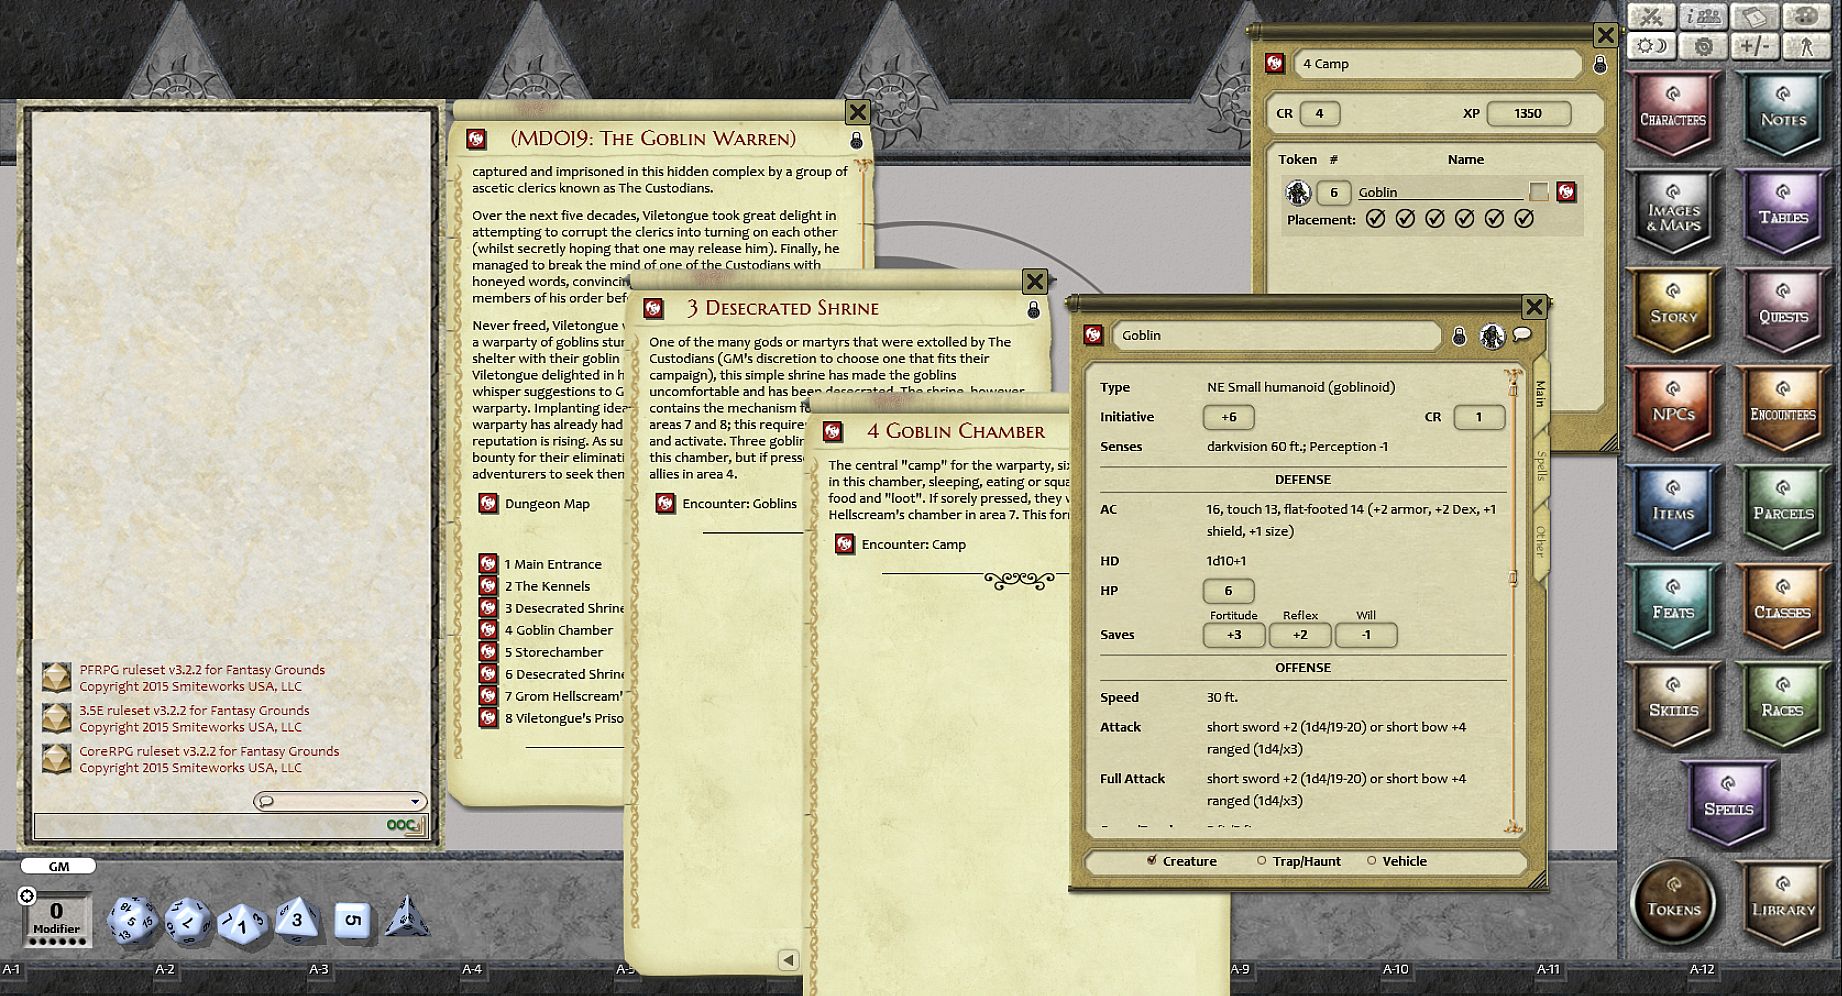Click the d20 die icon
This screenshot has width=1842, height=996.
click(x=132, y=920)
